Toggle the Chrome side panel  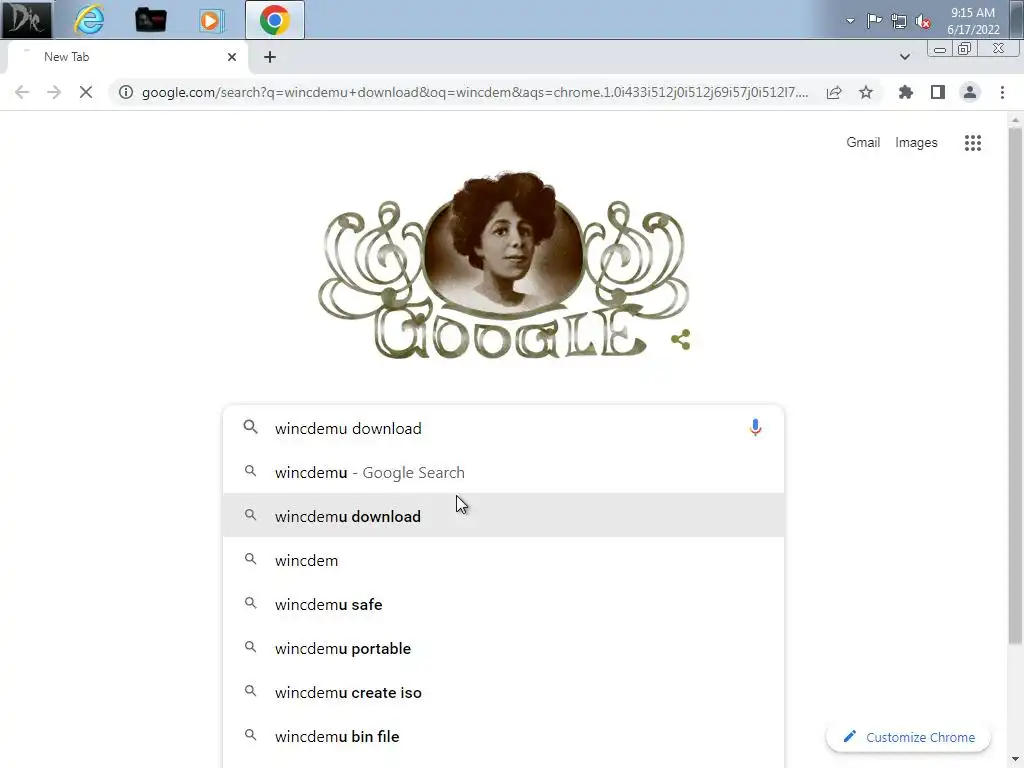[x=937, y=92]
